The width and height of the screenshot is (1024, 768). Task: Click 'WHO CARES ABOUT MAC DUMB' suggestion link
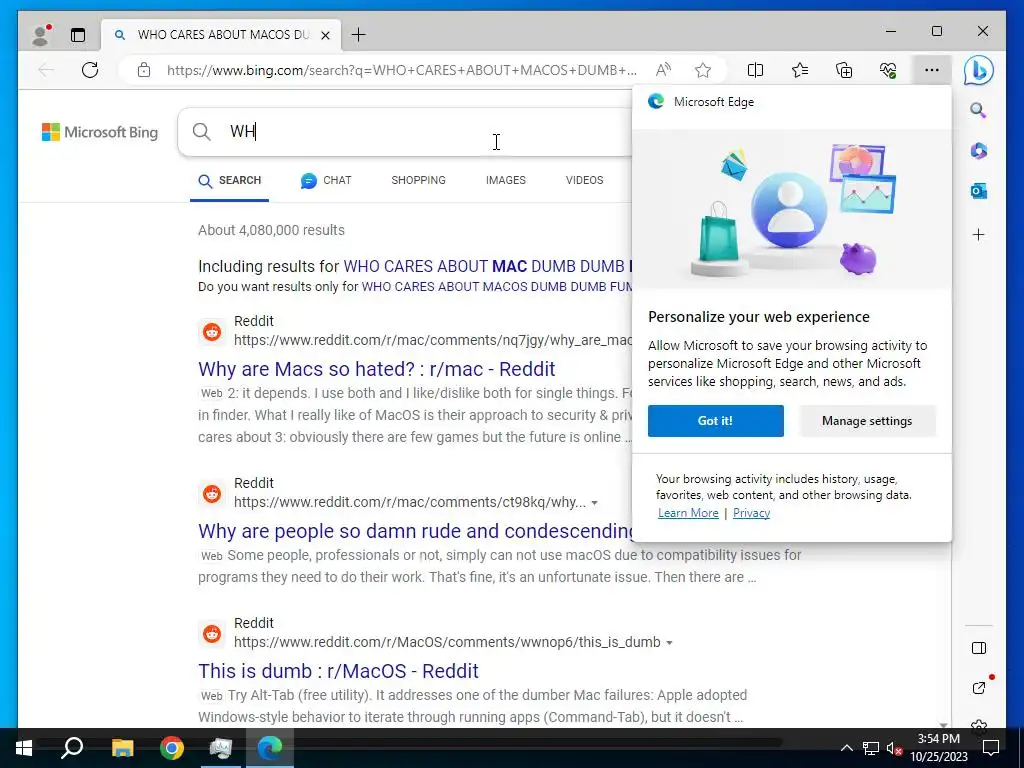click(x=488, y=266)
